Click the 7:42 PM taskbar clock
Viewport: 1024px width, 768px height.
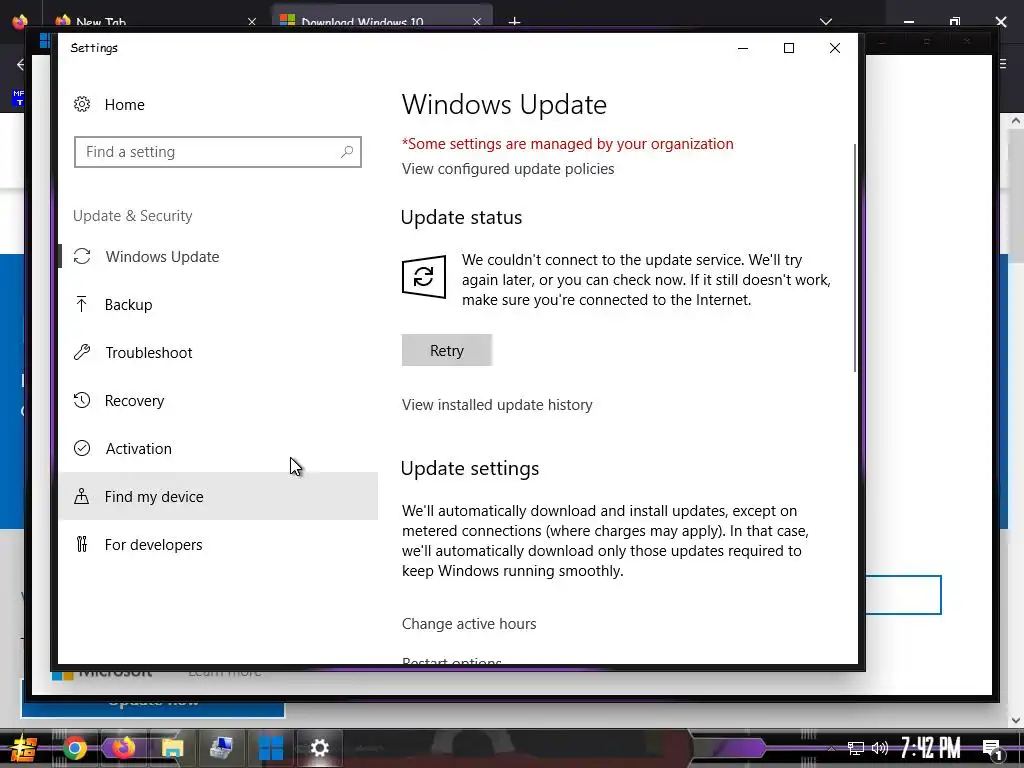click(931, 748)
